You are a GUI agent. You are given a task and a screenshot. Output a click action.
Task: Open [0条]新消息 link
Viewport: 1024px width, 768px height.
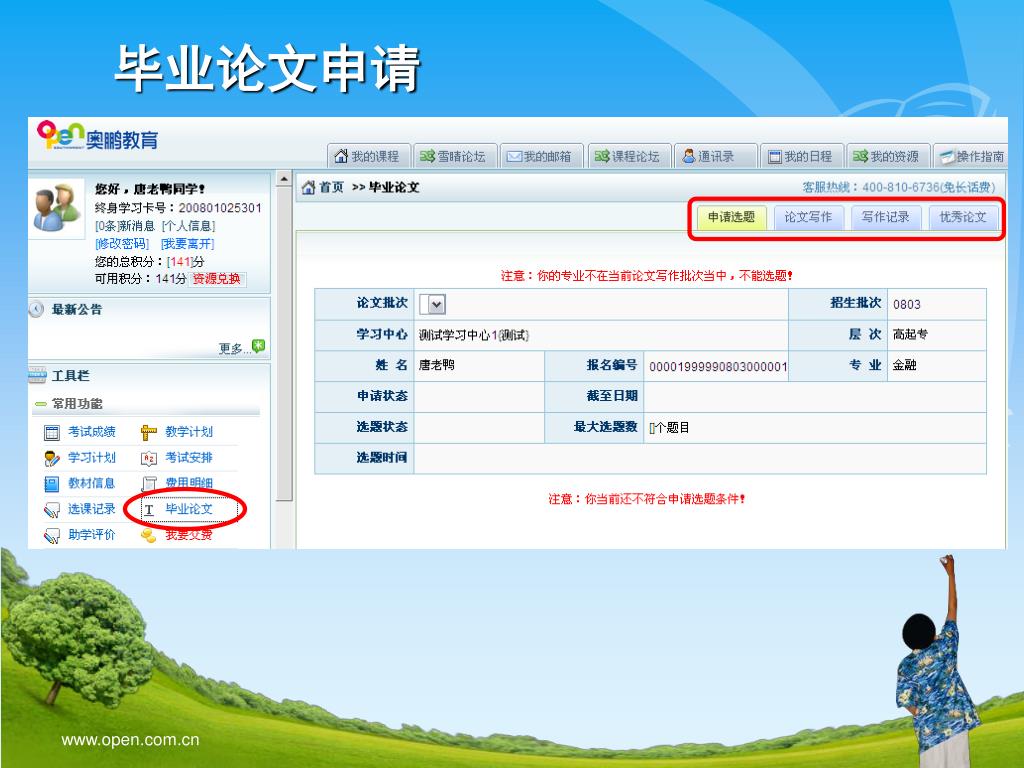[x=125, y=226]
